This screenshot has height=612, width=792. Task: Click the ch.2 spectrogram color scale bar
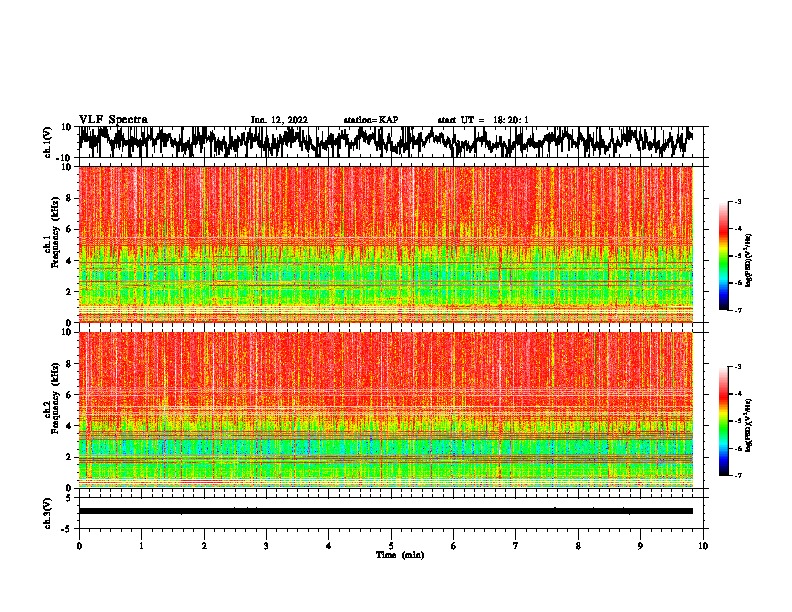724,421
